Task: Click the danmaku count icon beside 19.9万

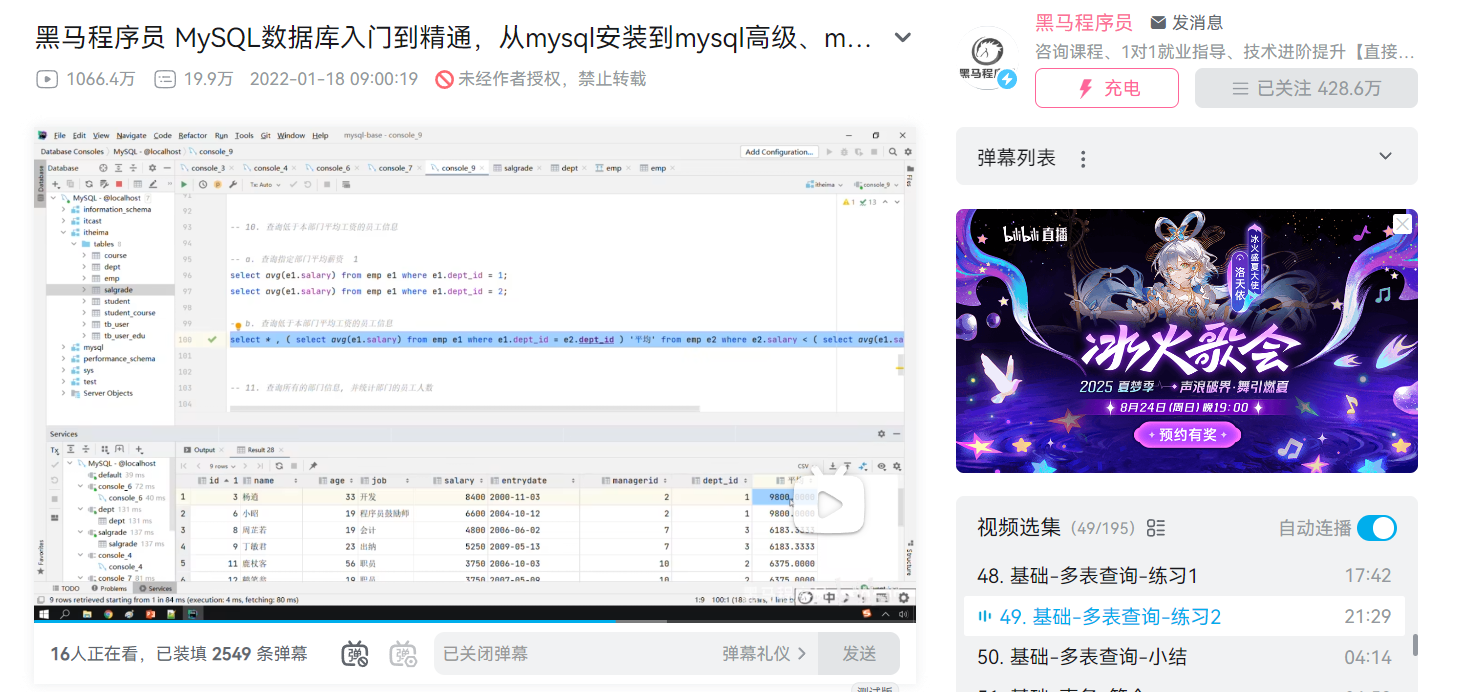Action: coord(166,79)
